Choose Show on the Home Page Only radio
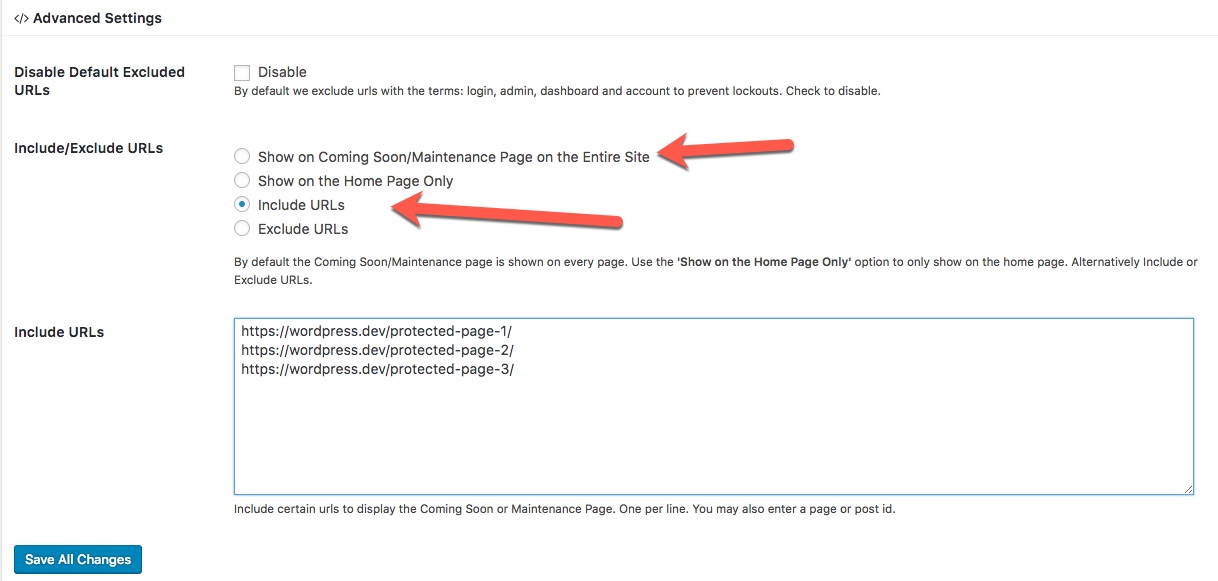The image size is (1218, 581). point(242,181)
